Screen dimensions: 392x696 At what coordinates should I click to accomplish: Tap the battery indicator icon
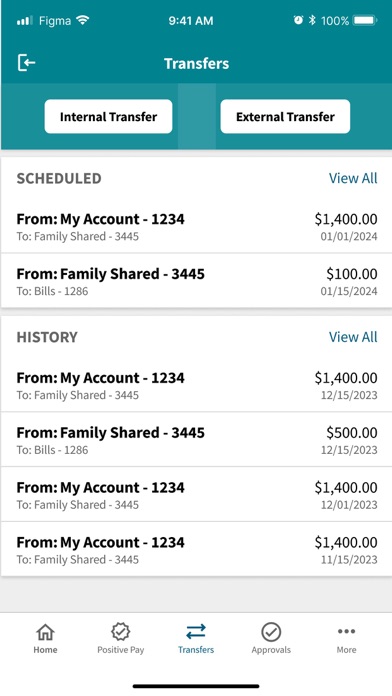pos(365,20)
